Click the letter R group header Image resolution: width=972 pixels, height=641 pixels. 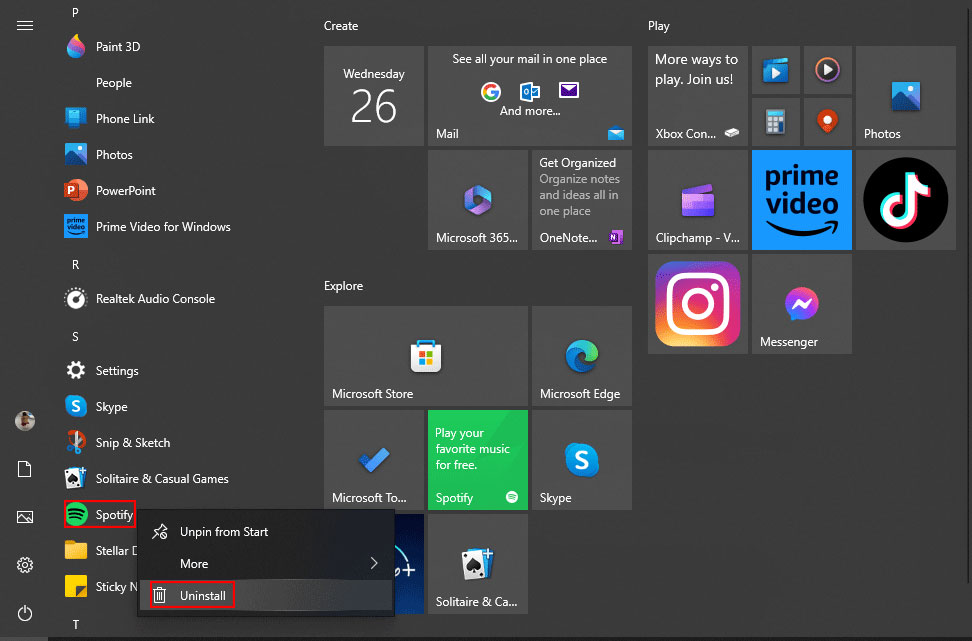tap(76, 265)
